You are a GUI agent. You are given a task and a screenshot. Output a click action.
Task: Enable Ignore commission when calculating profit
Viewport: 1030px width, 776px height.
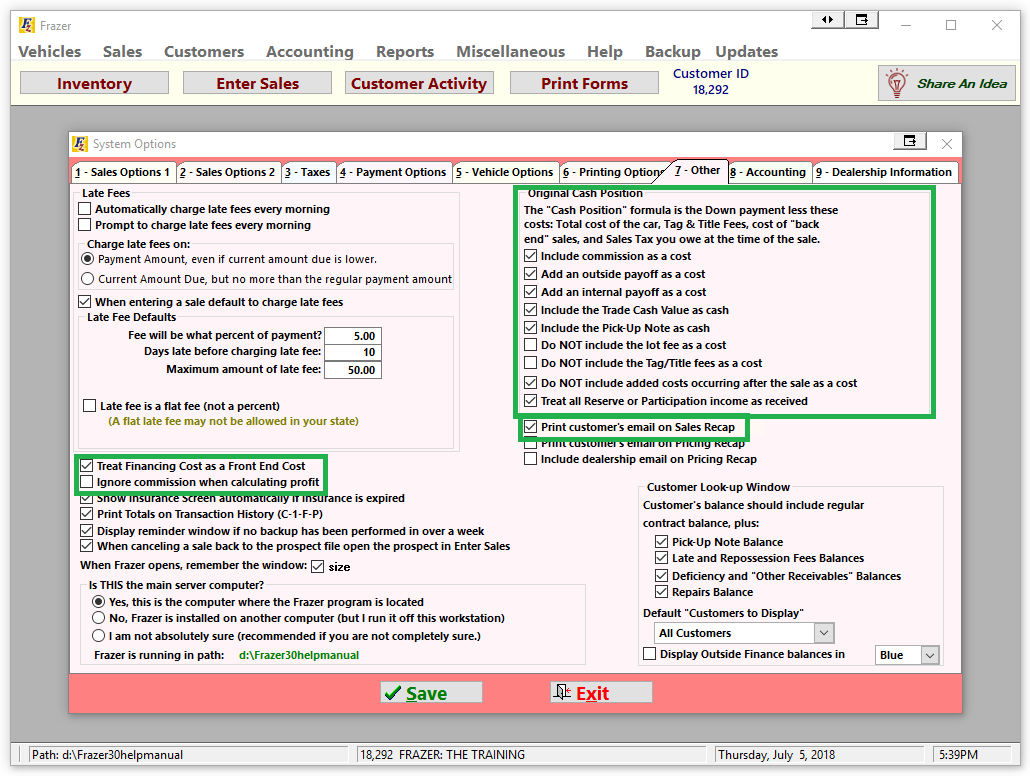click(87, 482)
